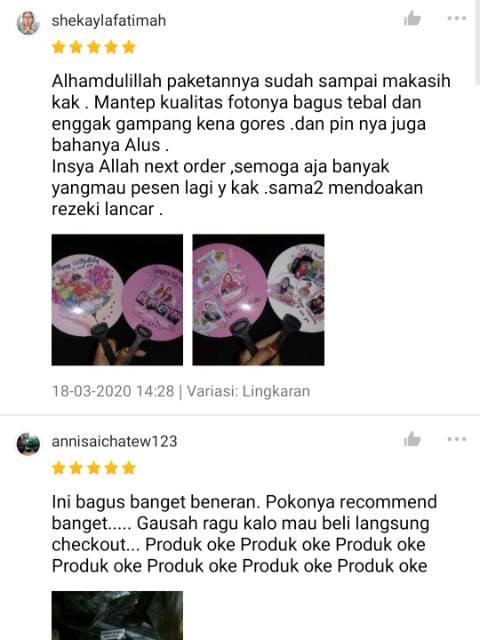480x640 pixels.
Task: Select shekaylafatimah's five-star rating
Action: tap(94, 47)
